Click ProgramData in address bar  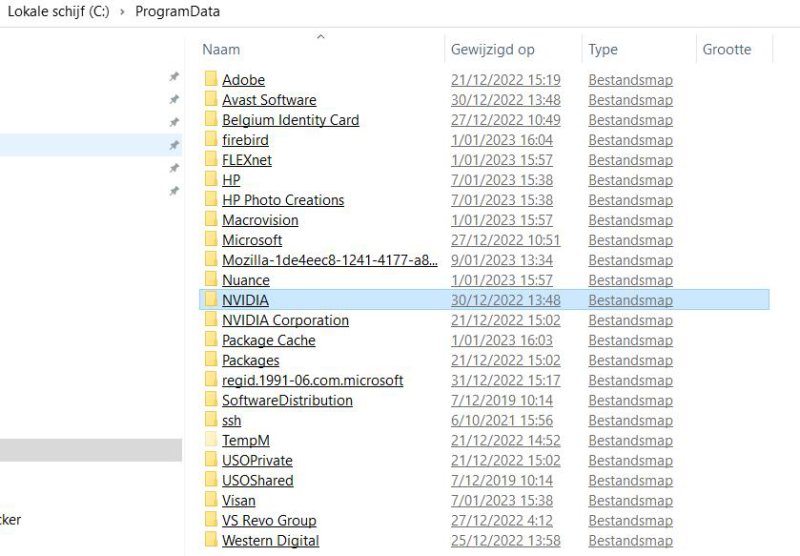177,12
